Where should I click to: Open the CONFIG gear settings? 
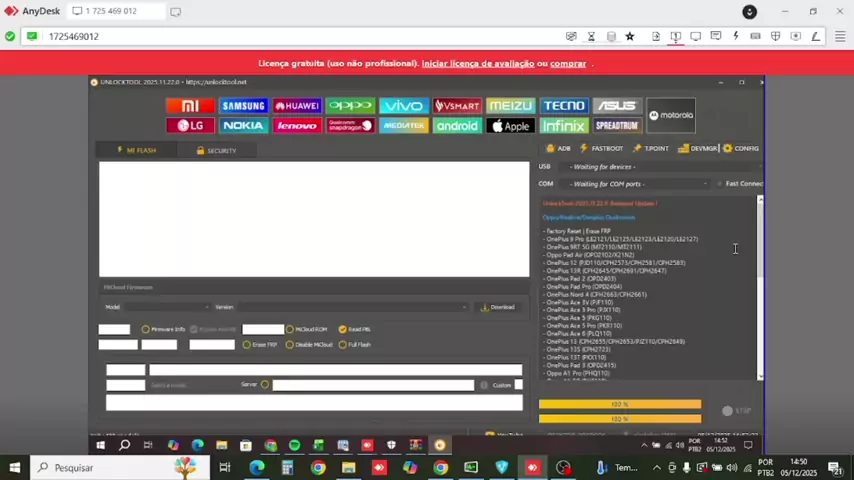(x=741, y=148)
